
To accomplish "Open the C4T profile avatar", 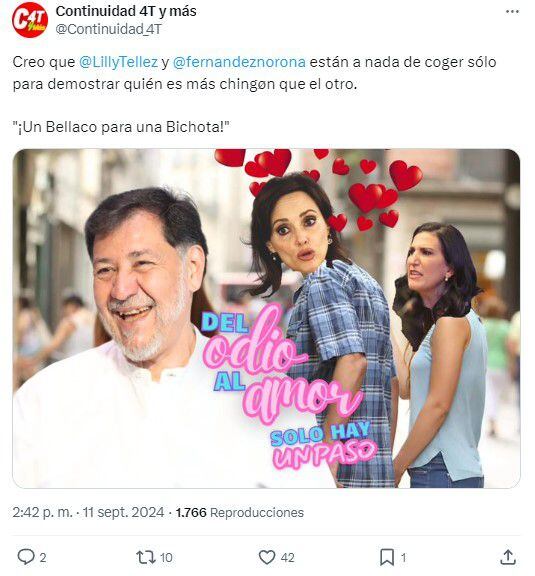I will 30,20.
